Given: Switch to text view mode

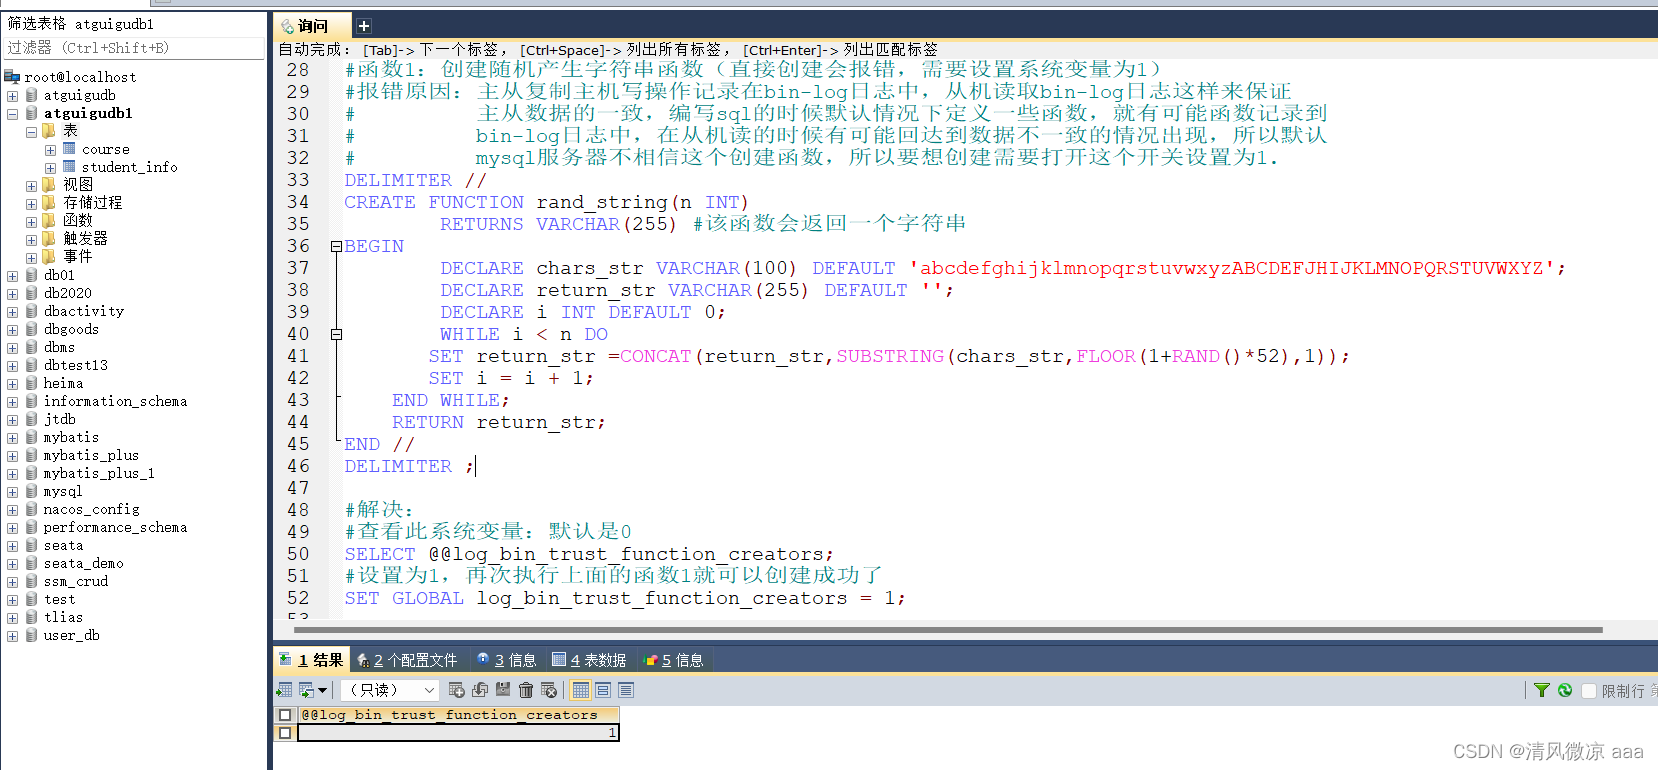Looking at the screenshot, I should [626, 690].
